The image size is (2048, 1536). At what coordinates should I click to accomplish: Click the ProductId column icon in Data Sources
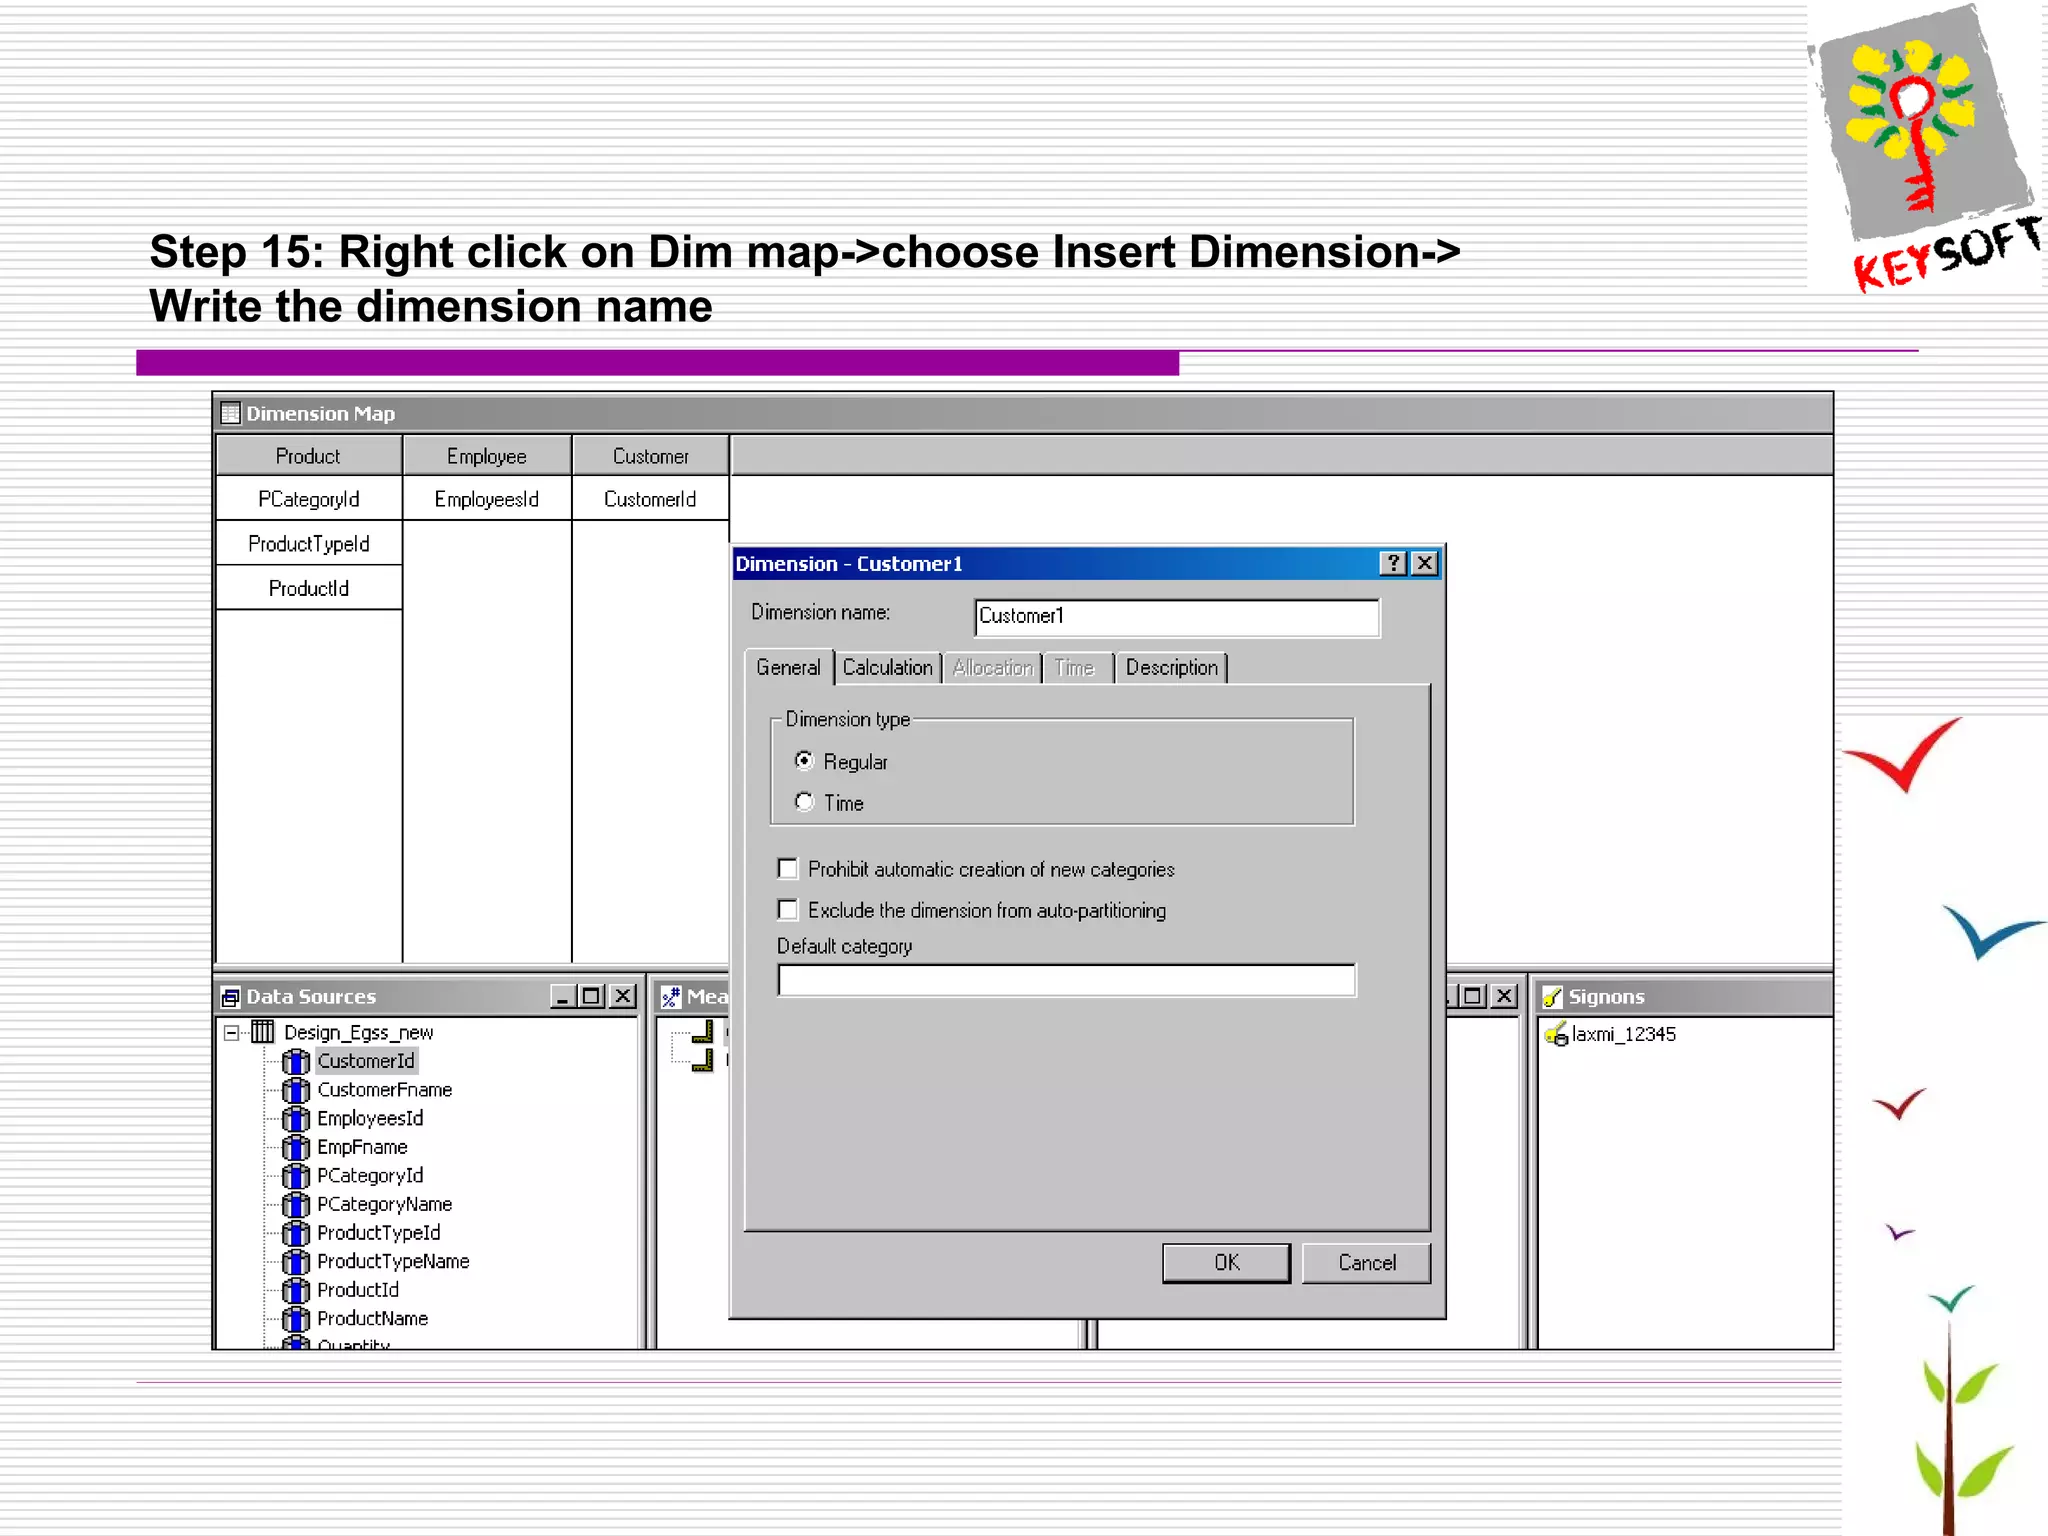296,1290
